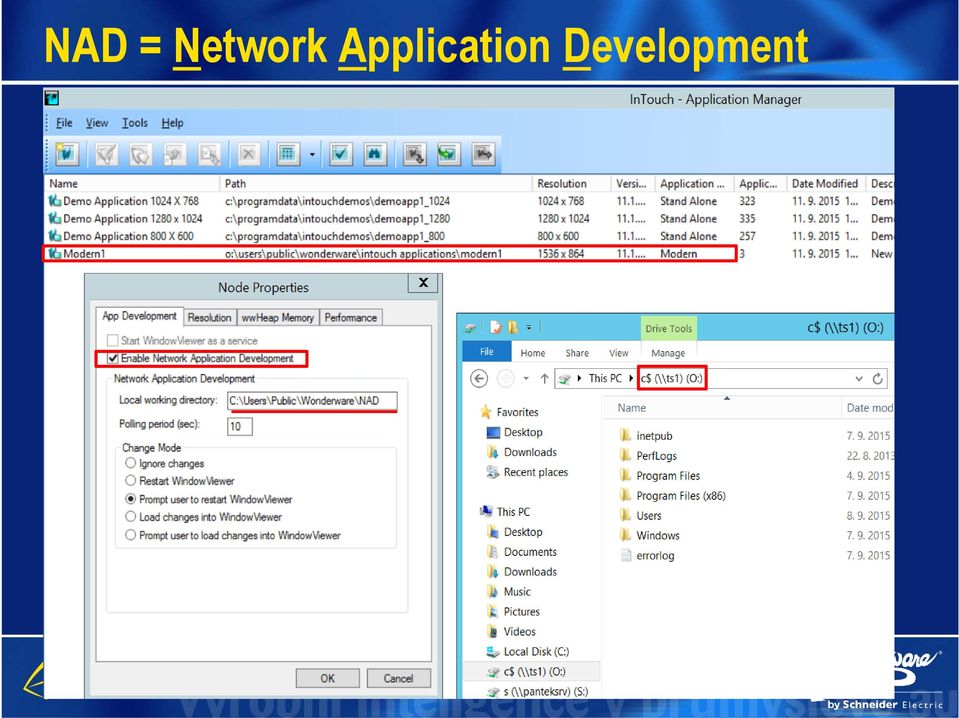This screenshot has width=959, height=718.
Task: Click the last toolbar icon with the right arrow
Action: tap(483, 154)
